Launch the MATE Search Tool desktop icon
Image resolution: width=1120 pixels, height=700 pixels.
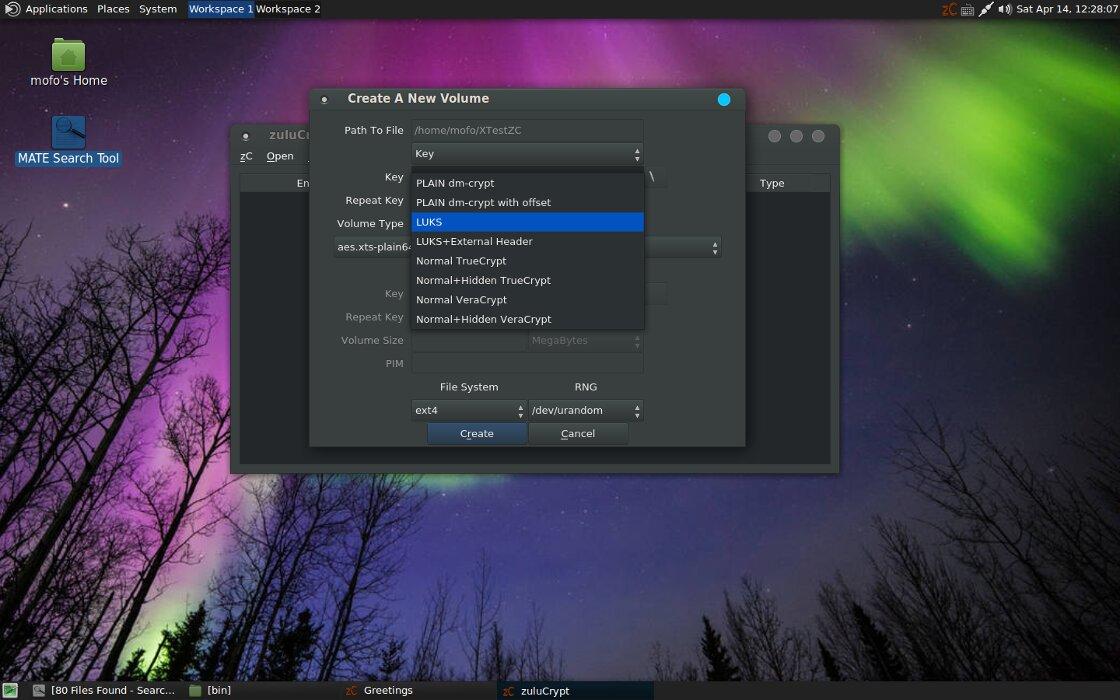pyautogui.click(x=68, y=133)
